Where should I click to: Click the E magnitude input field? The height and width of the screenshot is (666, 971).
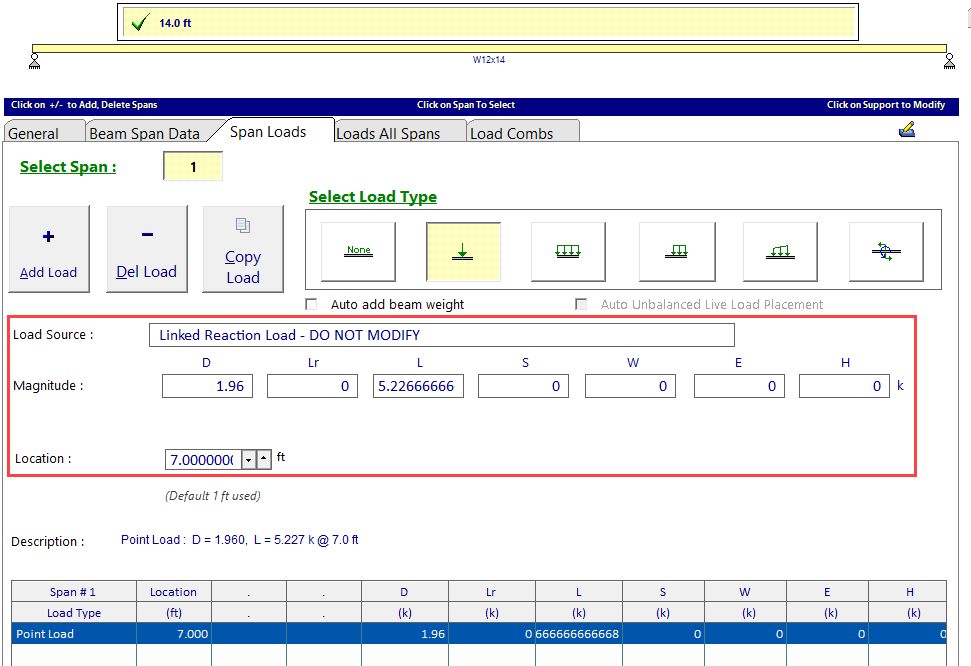pyautogui.click(x=739, y=386)
